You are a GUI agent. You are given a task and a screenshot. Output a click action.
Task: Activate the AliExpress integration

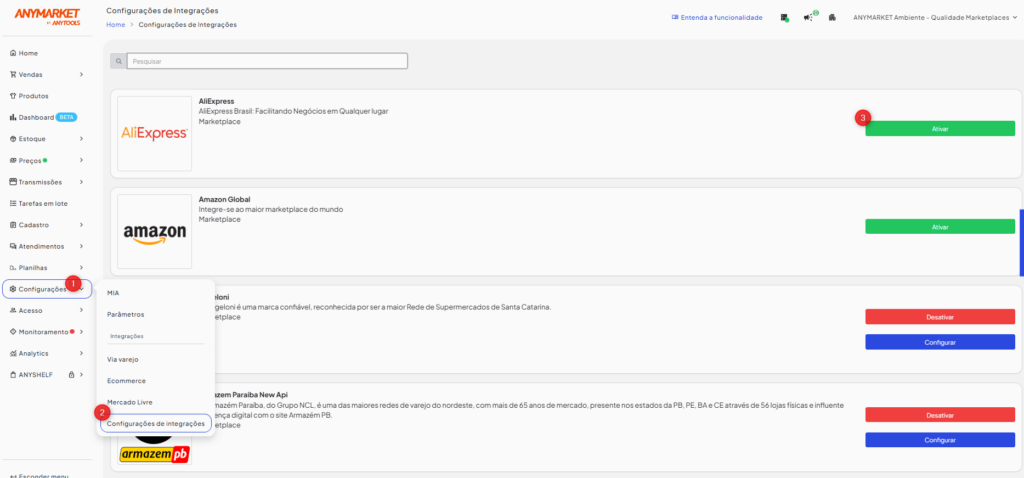(939, 129)
